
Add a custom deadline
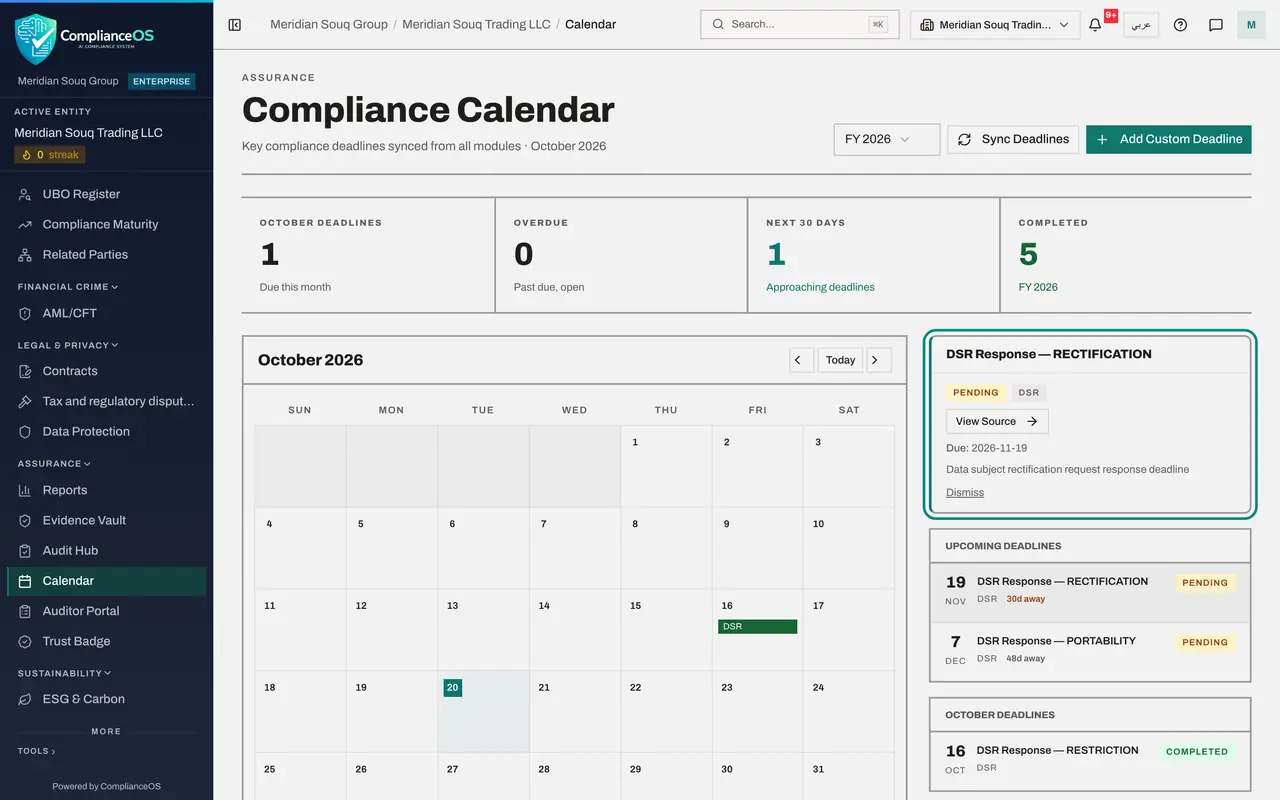(1169, 139)
